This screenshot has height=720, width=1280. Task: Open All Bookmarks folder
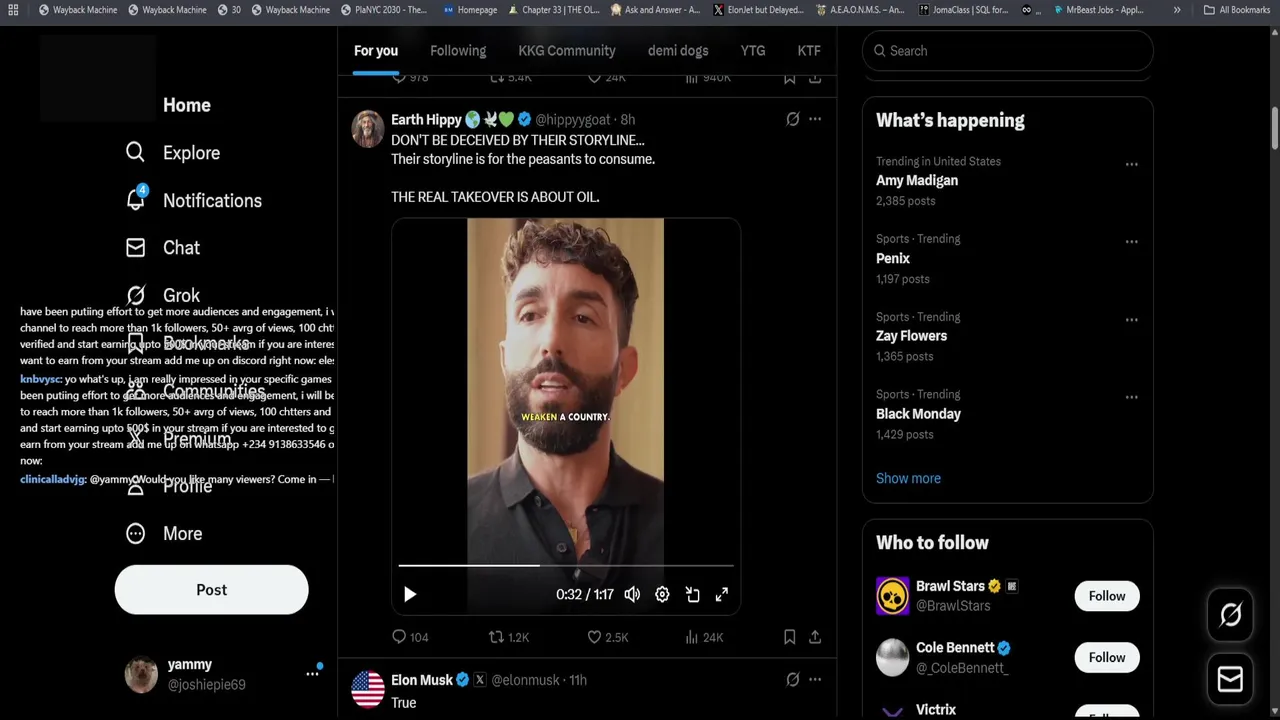(1237, 10)
